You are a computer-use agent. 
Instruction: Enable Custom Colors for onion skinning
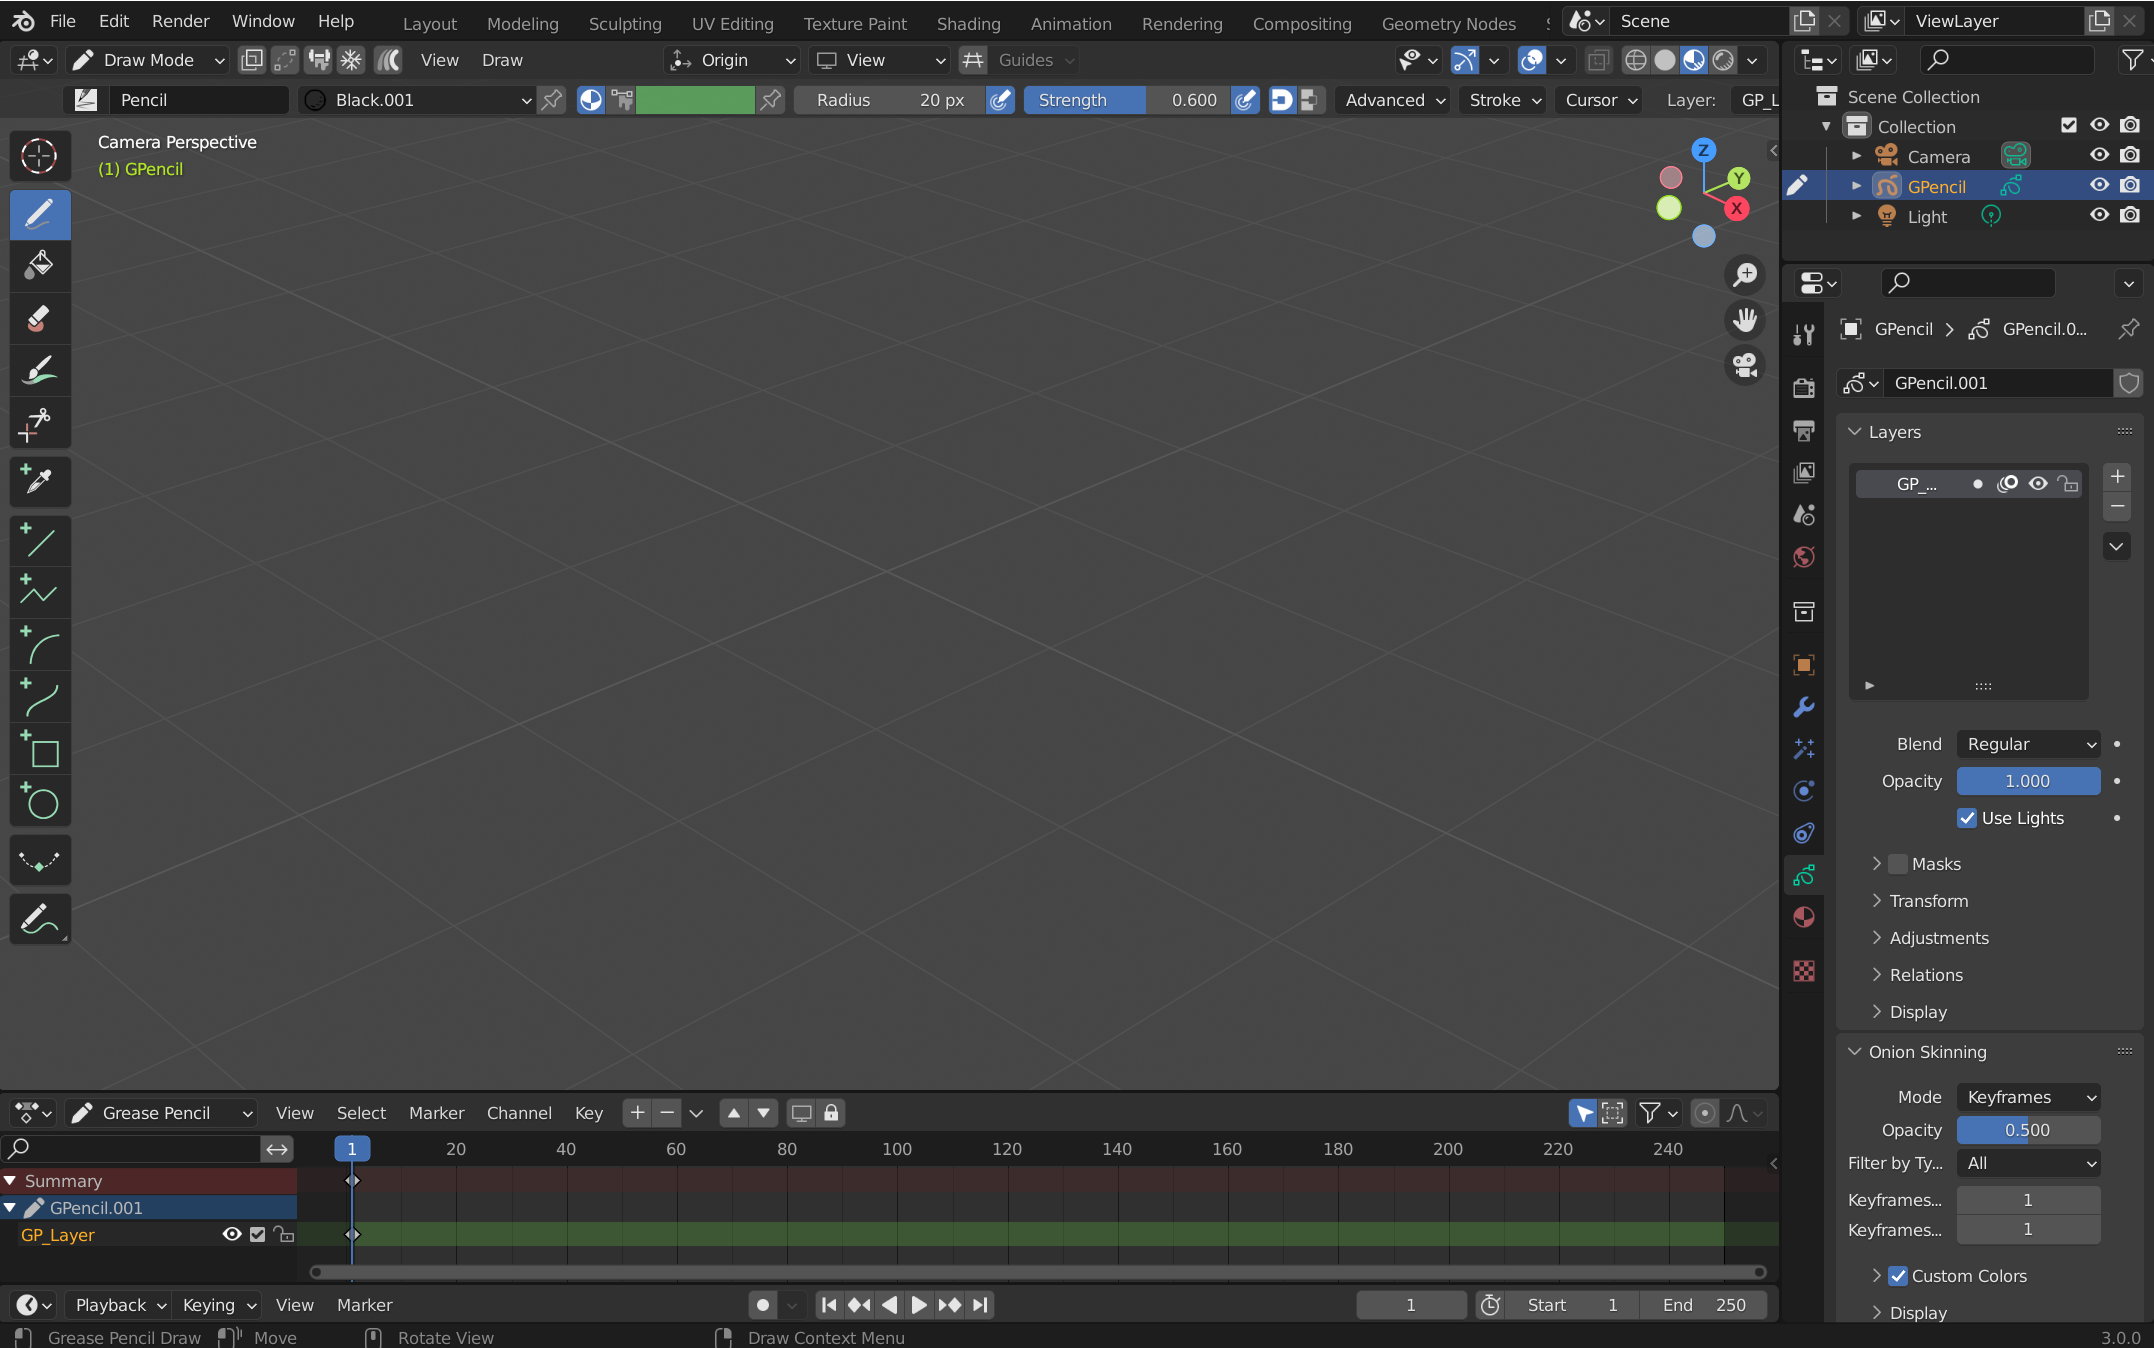pos(1899,1277)
